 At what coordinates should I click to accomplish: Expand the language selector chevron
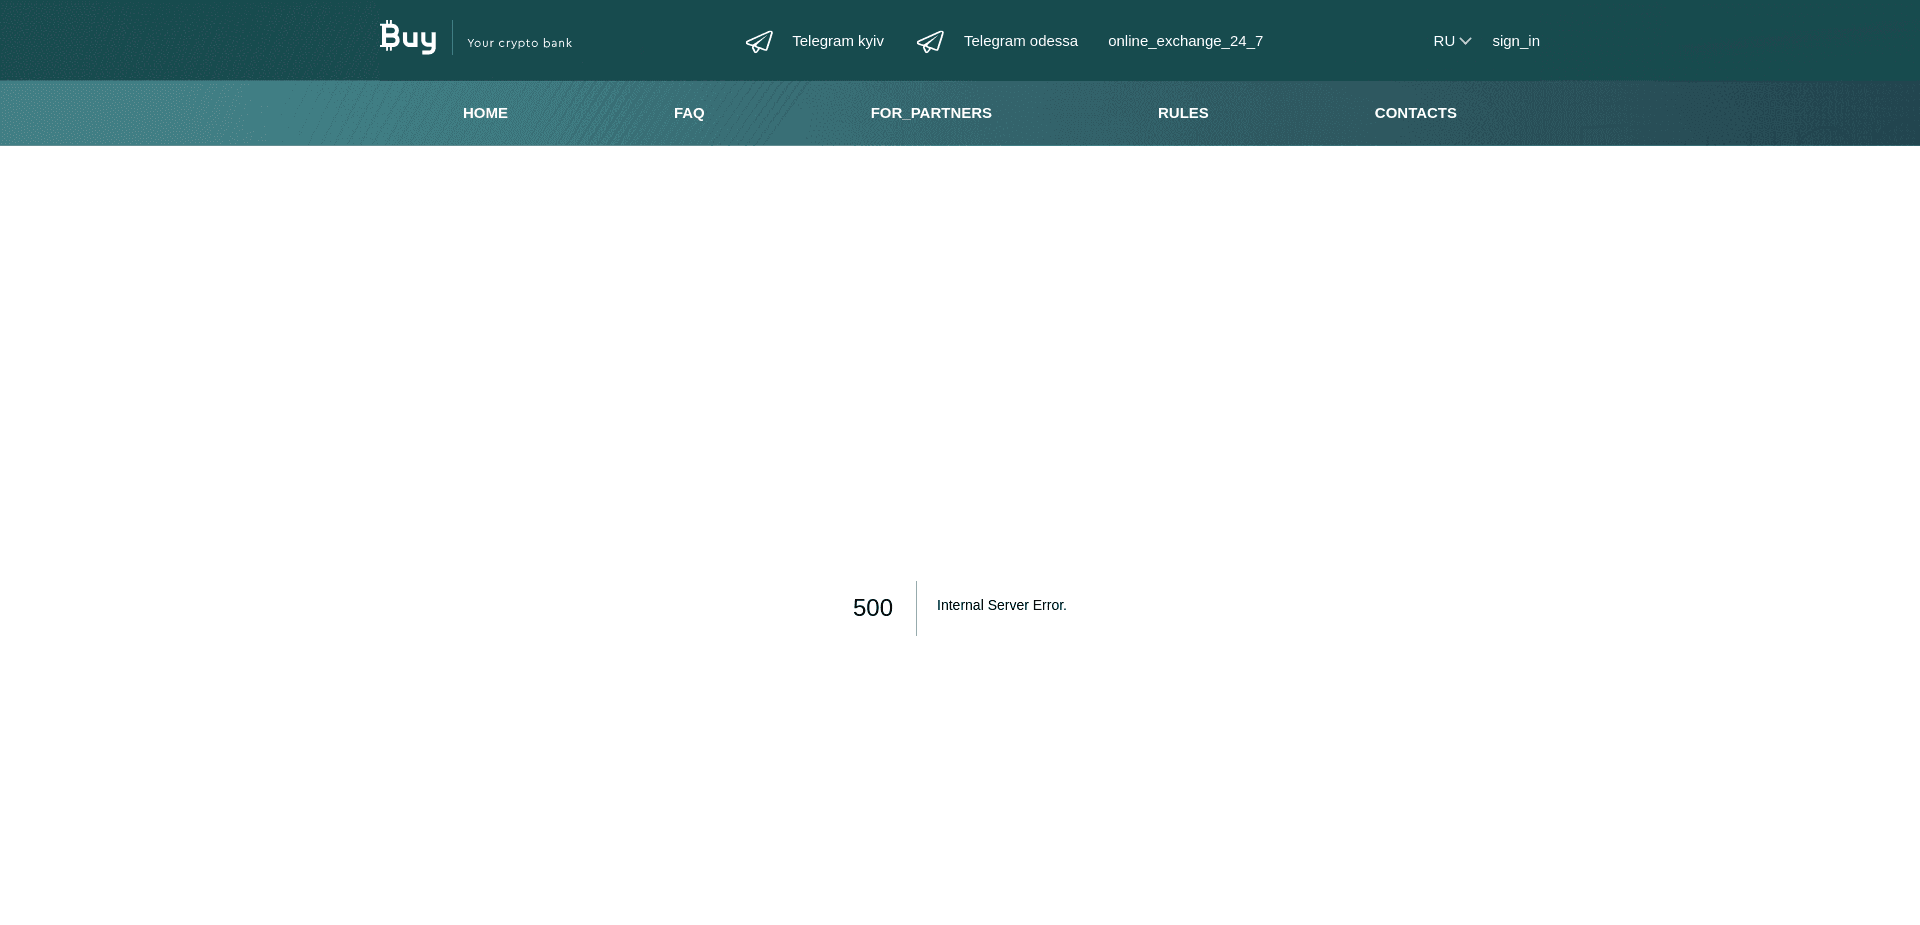click(1465, 41)
